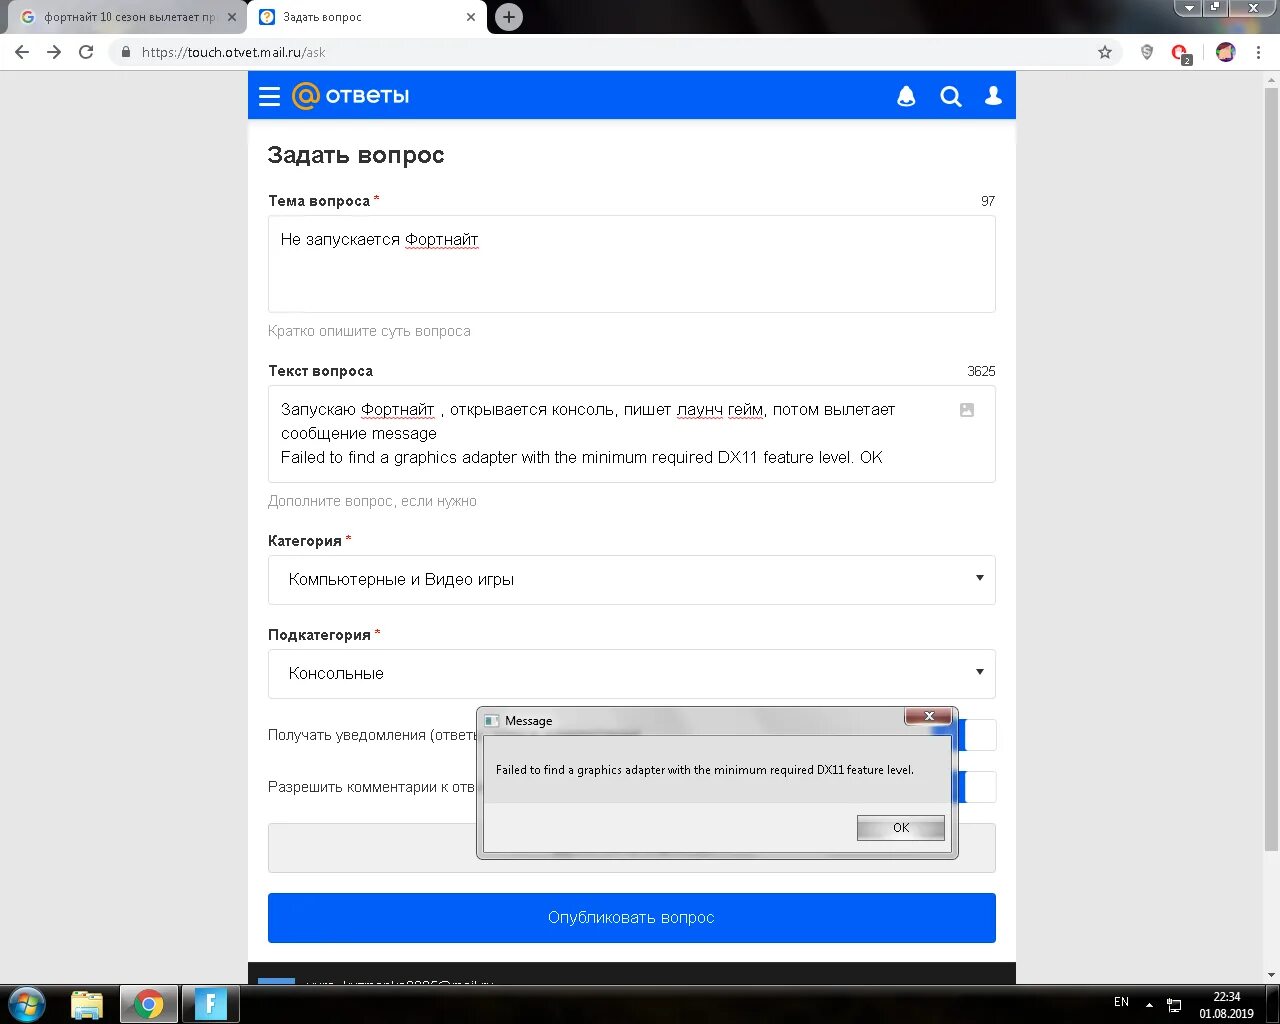Go back in browser history

pos(22,52)
